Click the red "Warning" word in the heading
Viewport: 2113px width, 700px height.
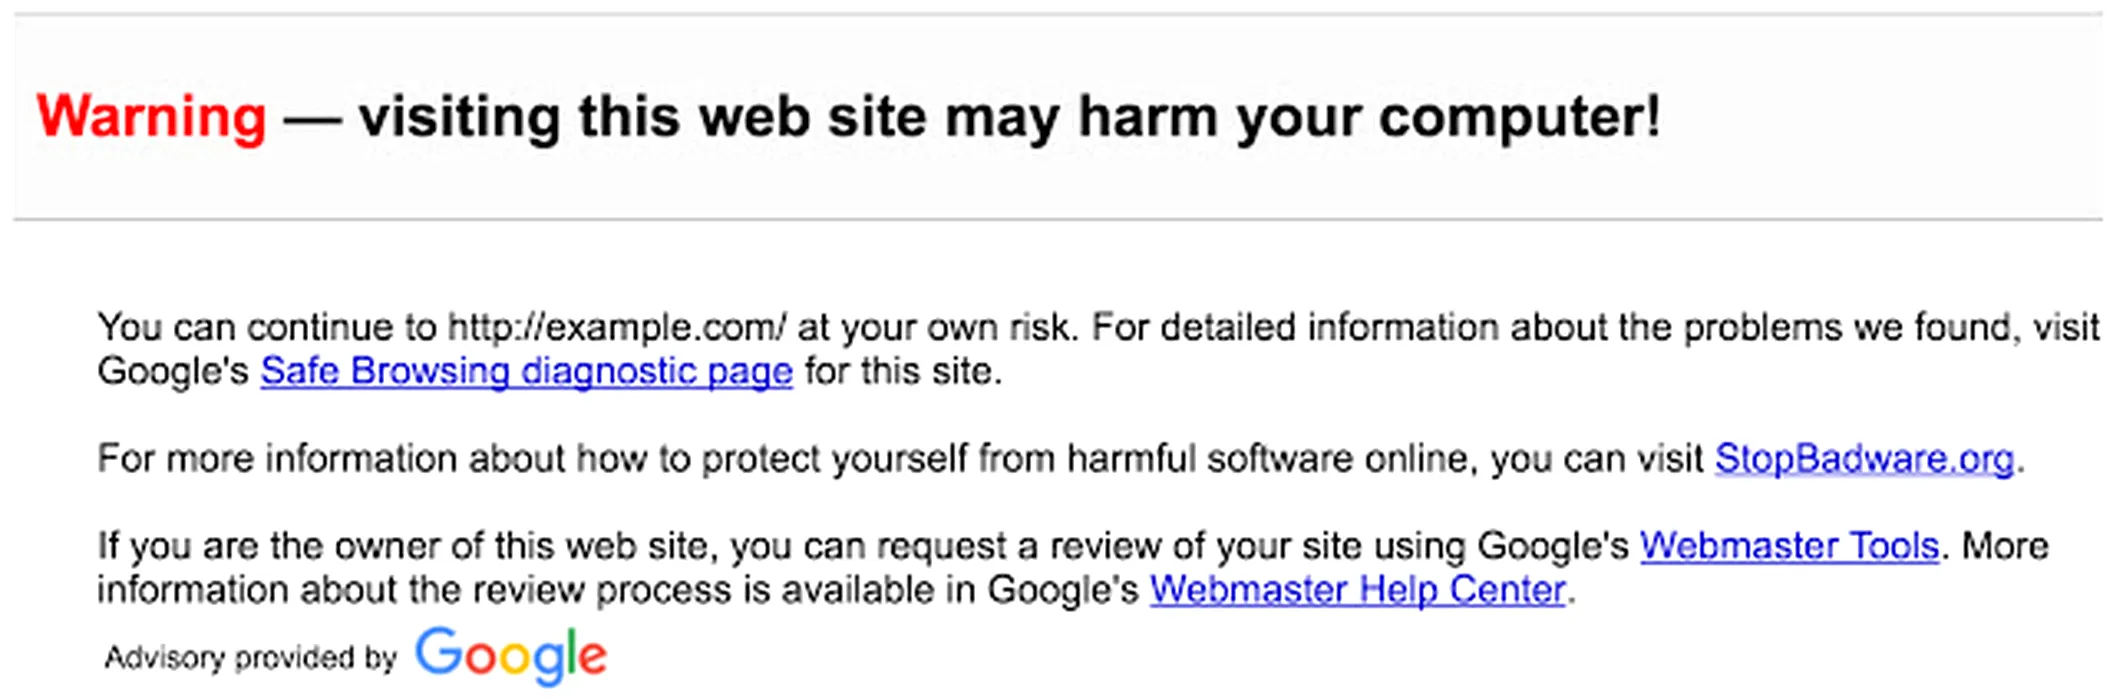click(151, 117)
